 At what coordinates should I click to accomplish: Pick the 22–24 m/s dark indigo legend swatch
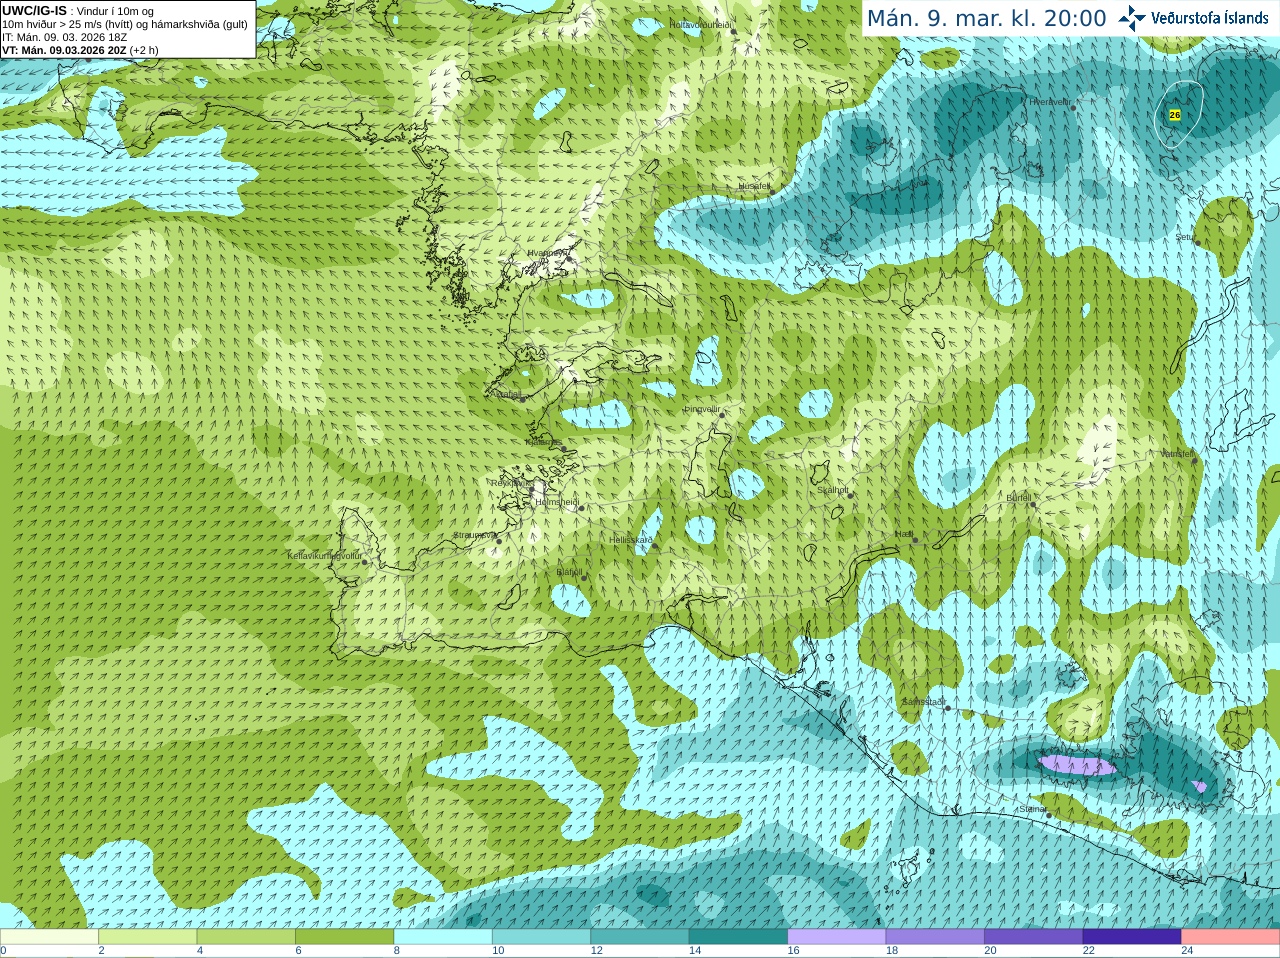(x=1132, y=937)
